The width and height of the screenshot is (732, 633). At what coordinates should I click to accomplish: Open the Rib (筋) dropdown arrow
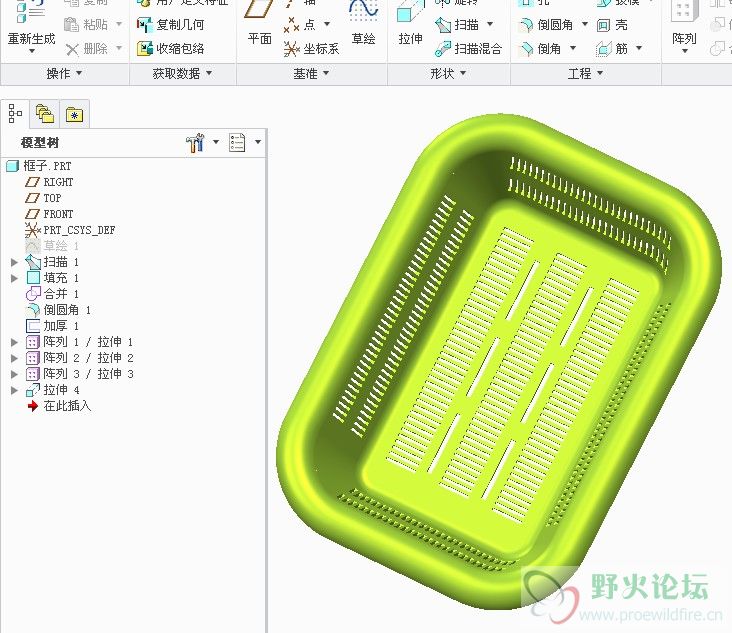(x=639, y=48)
